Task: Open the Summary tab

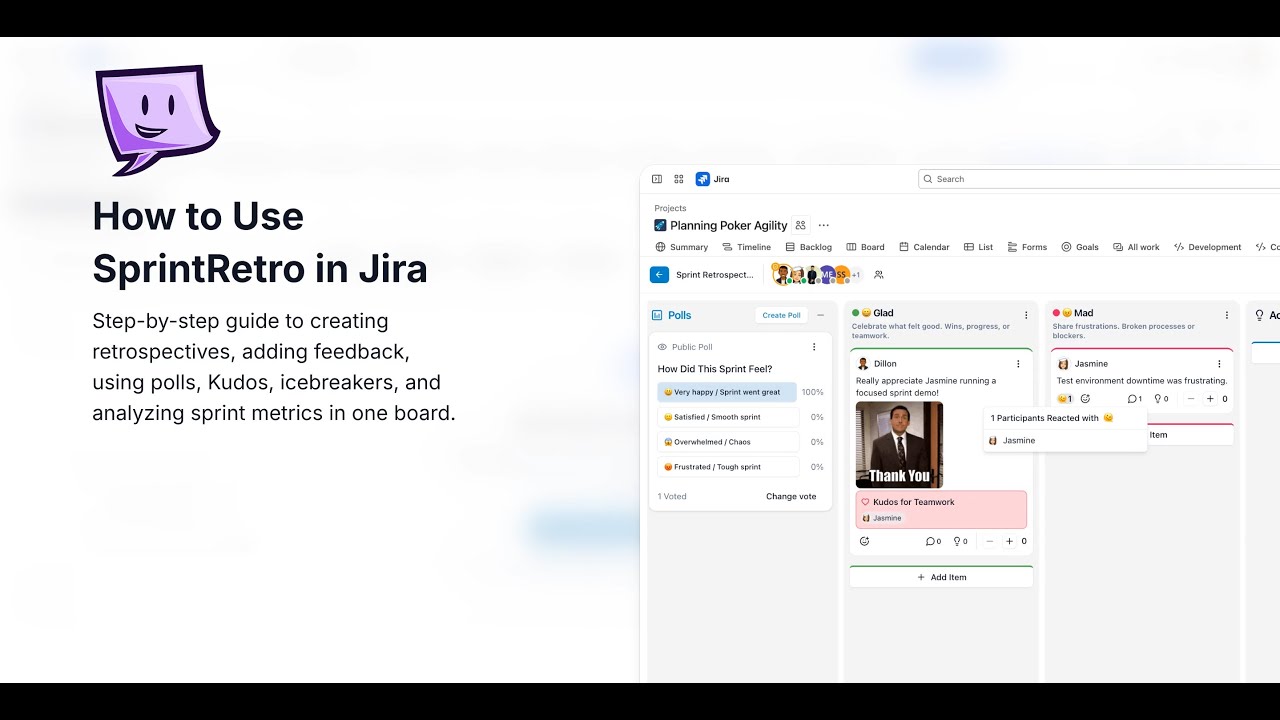Action: 682,247
